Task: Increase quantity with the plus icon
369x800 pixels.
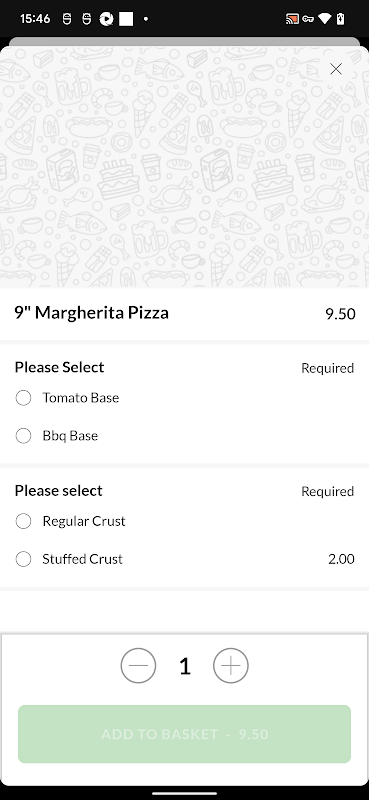Action: pos(231,666)
